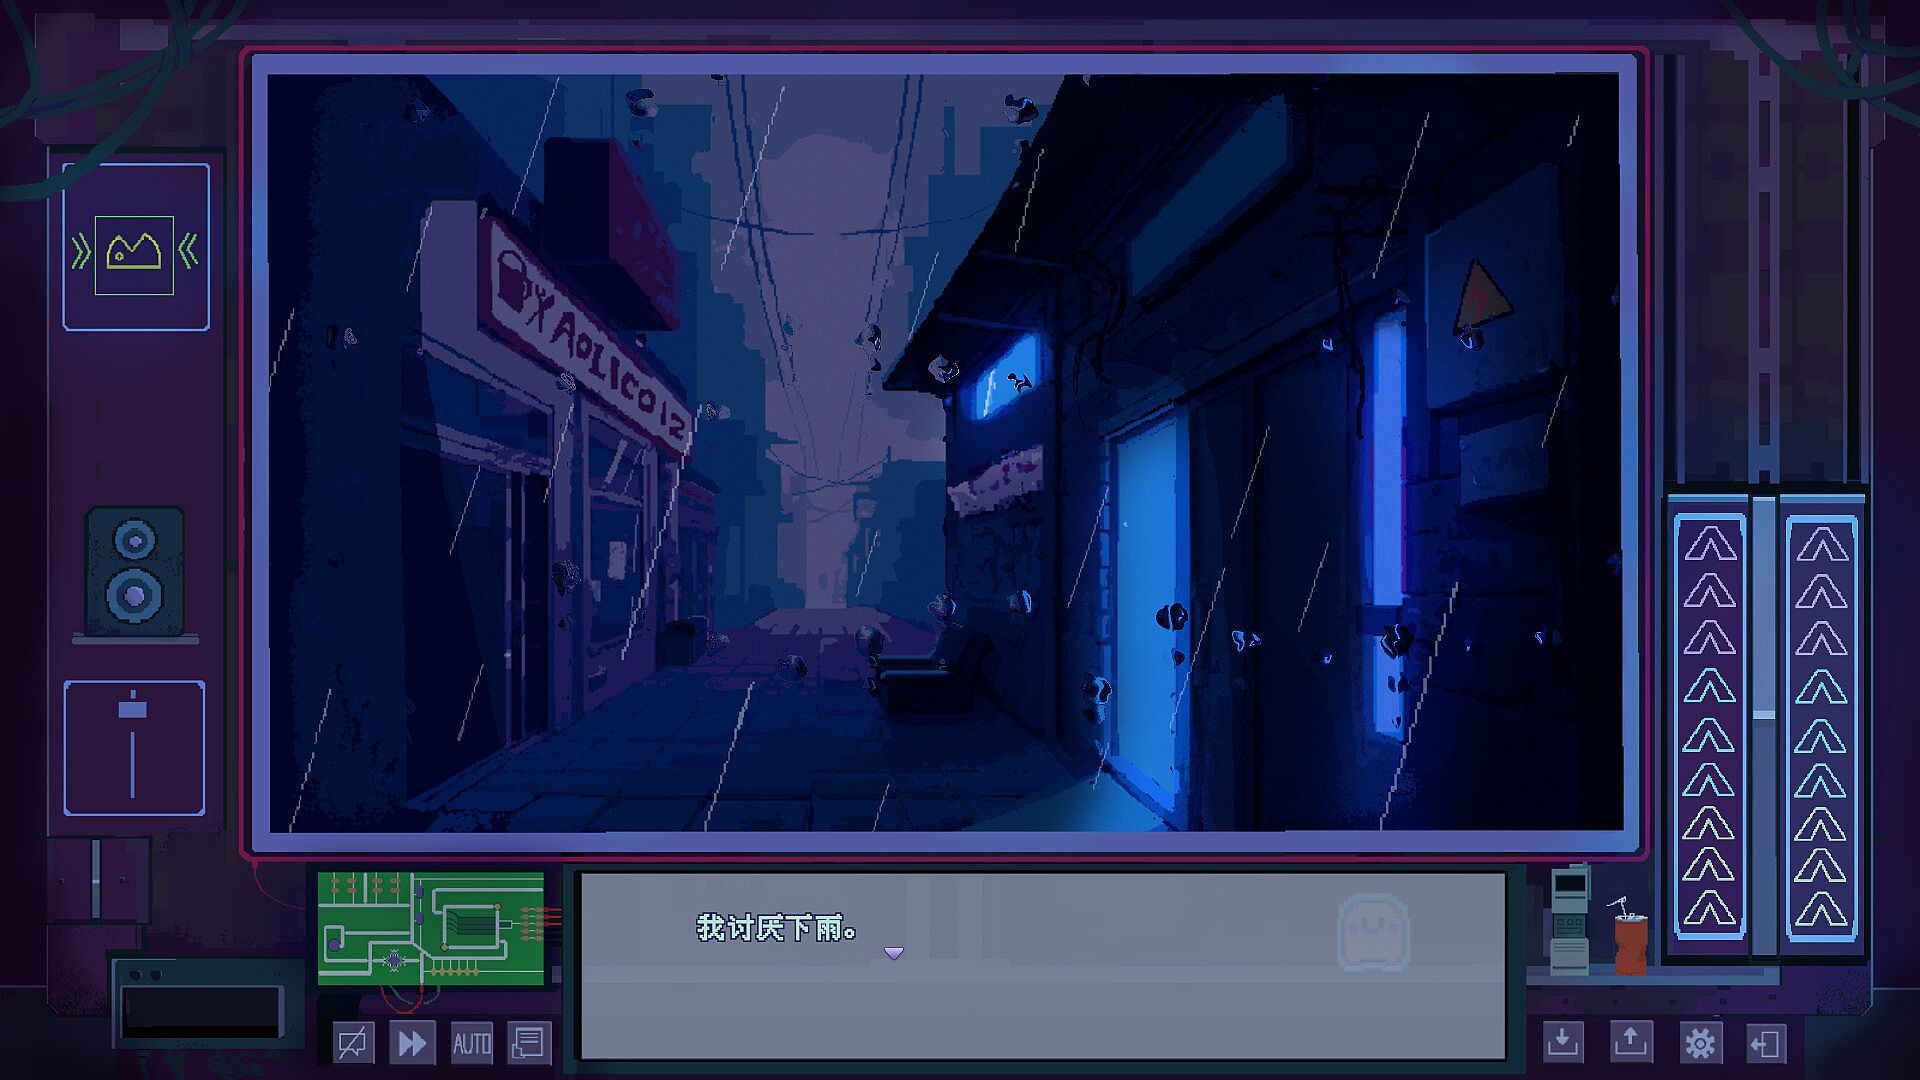The height and width of the screenshot is (1080, 1920).
Task: Click the dialogue line 我讨厌下雨。
Action: coord(777,928)
